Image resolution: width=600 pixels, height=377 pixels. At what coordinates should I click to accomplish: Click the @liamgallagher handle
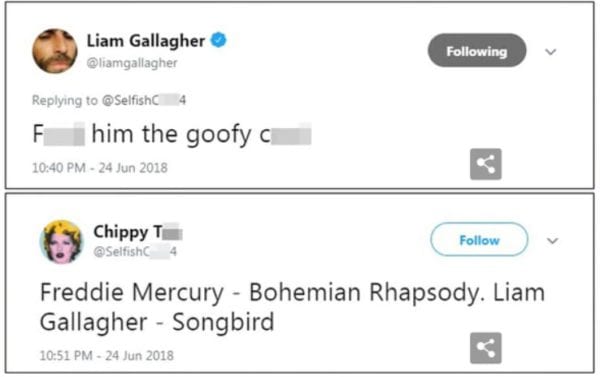tap(132, 63)
